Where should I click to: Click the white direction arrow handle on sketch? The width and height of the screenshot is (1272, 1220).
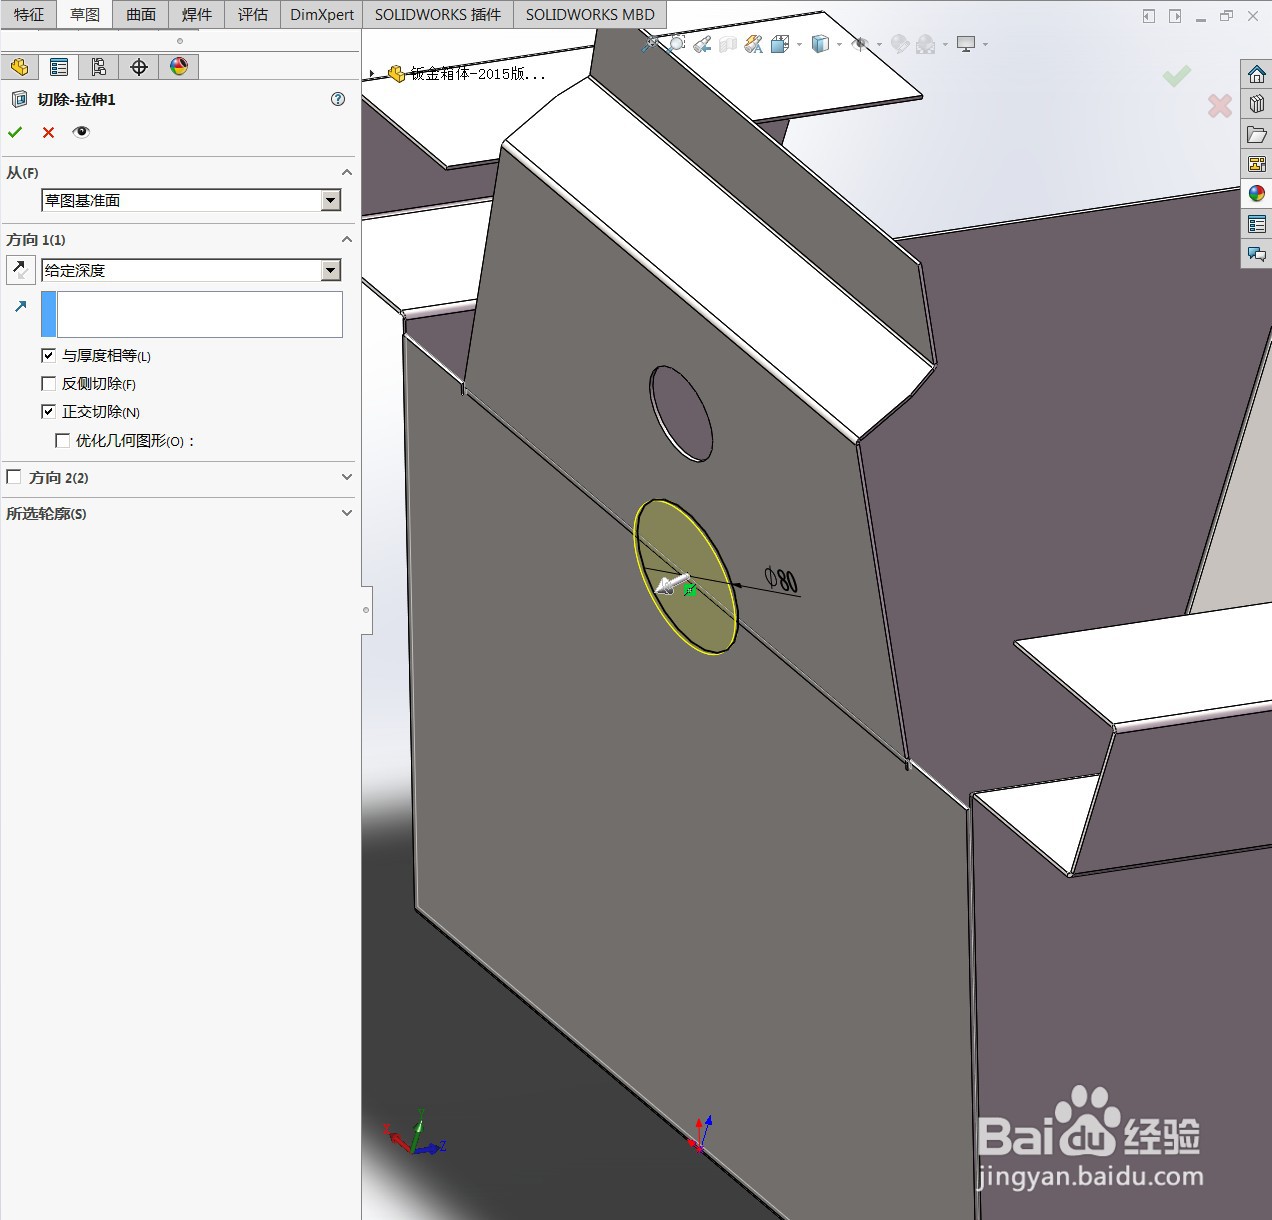pos(671,584)
